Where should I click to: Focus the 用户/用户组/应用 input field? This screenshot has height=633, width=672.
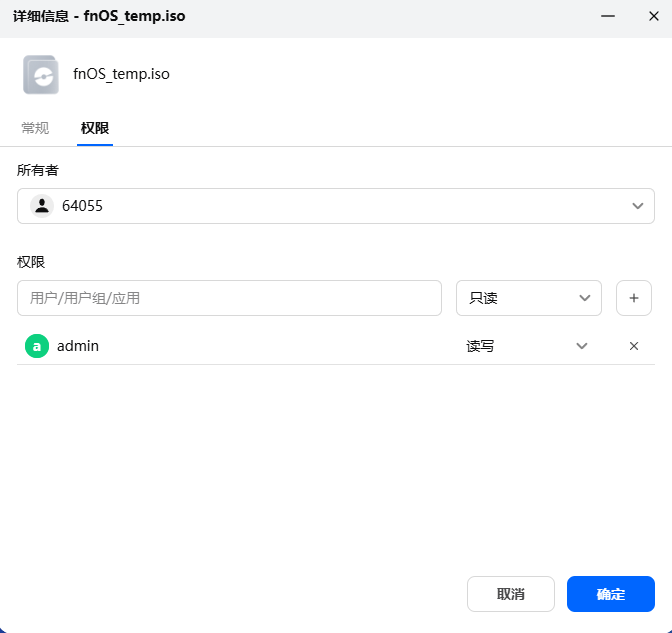coord(229,298)
